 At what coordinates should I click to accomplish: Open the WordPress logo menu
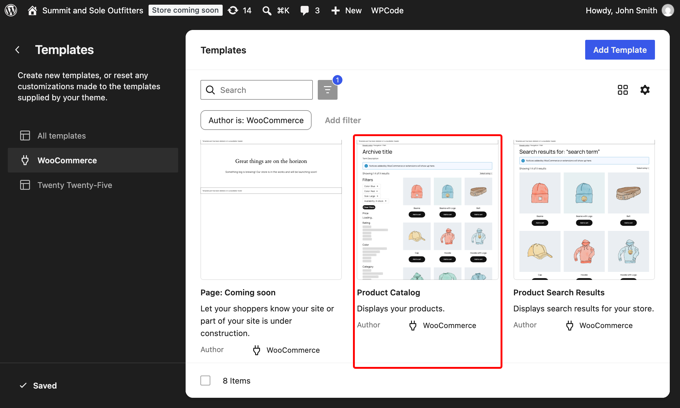(11, 10)
